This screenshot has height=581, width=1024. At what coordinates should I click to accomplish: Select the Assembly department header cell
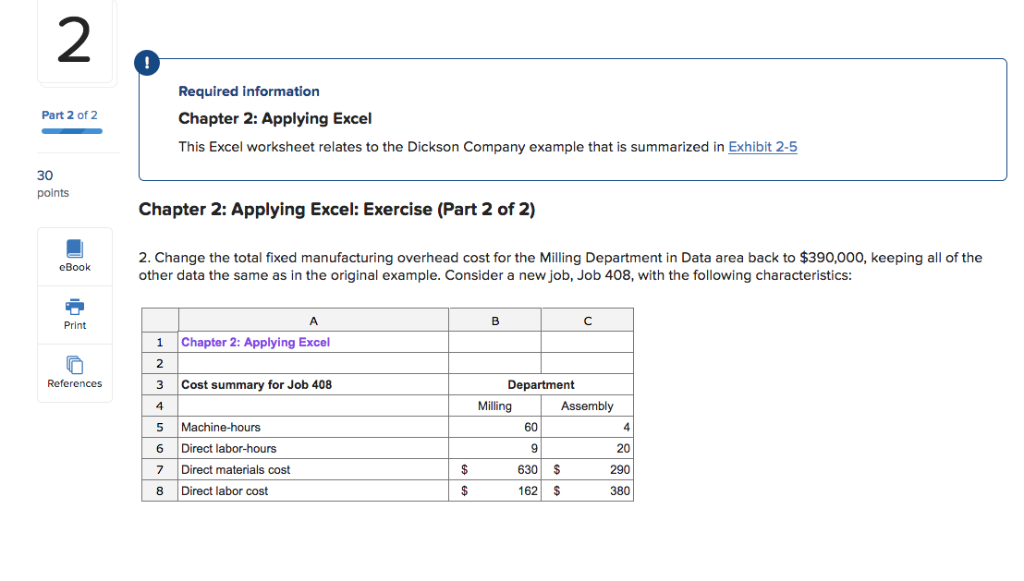(x=587, y=405)
